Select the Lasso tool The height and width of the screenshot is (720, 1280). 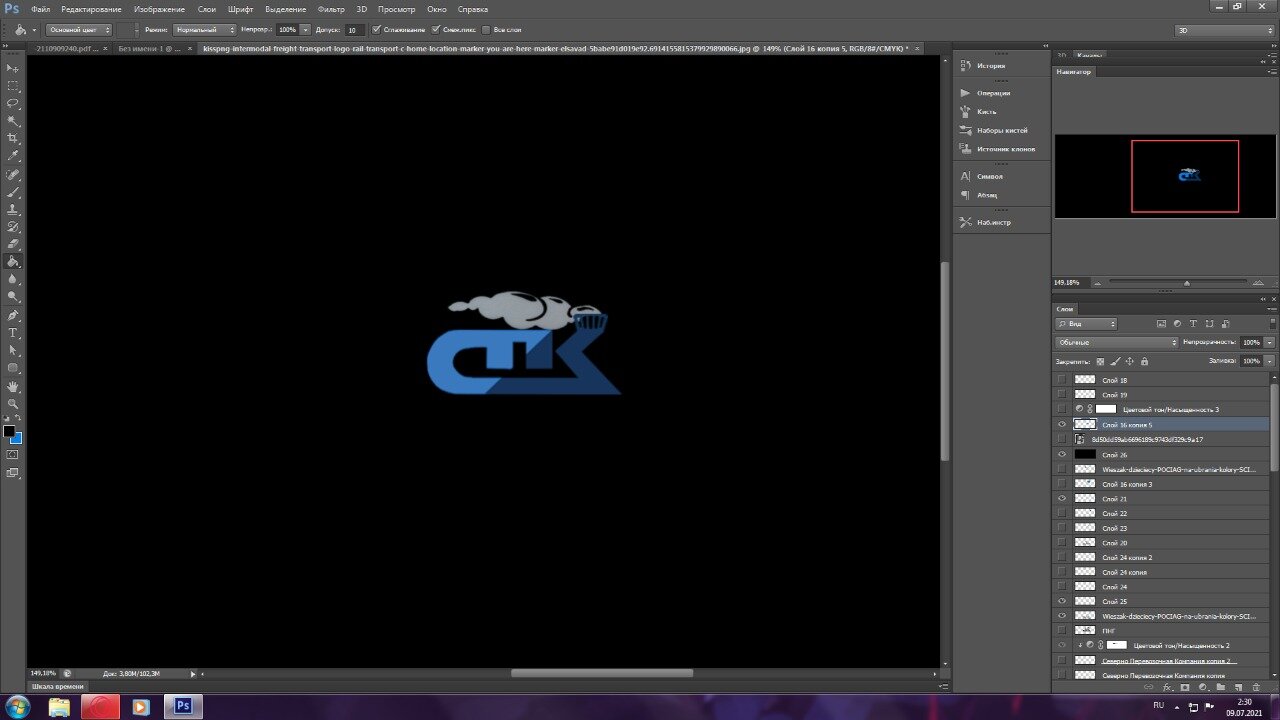13,104
